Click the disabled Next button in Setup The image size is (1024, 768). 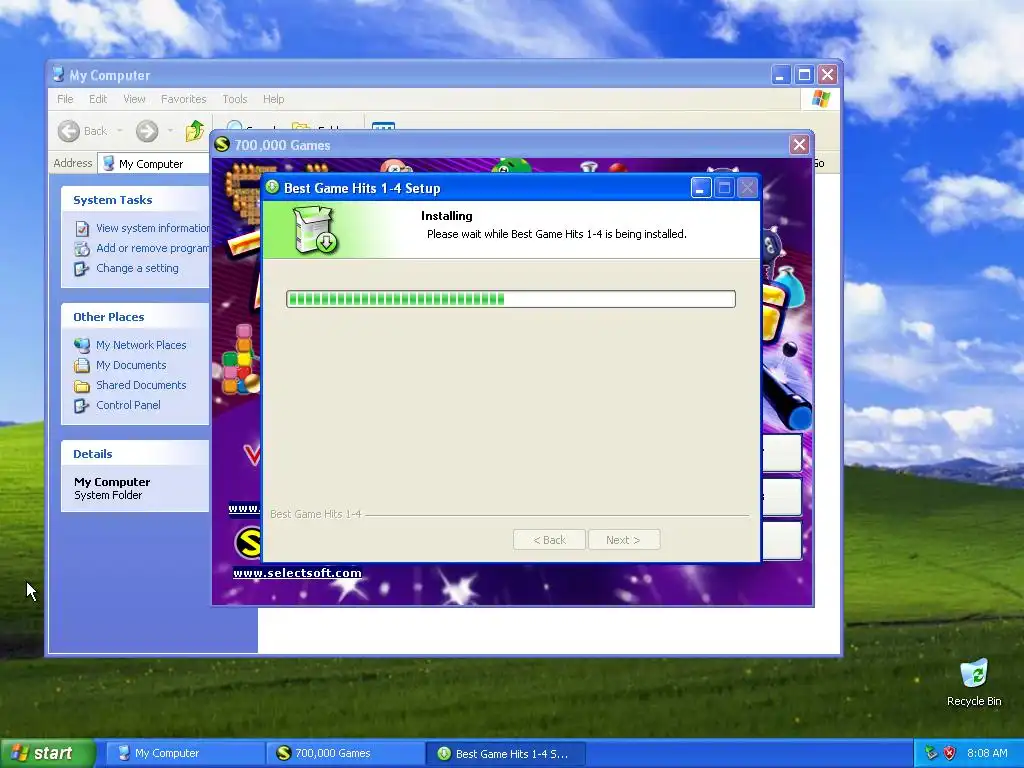click(624, 540)
